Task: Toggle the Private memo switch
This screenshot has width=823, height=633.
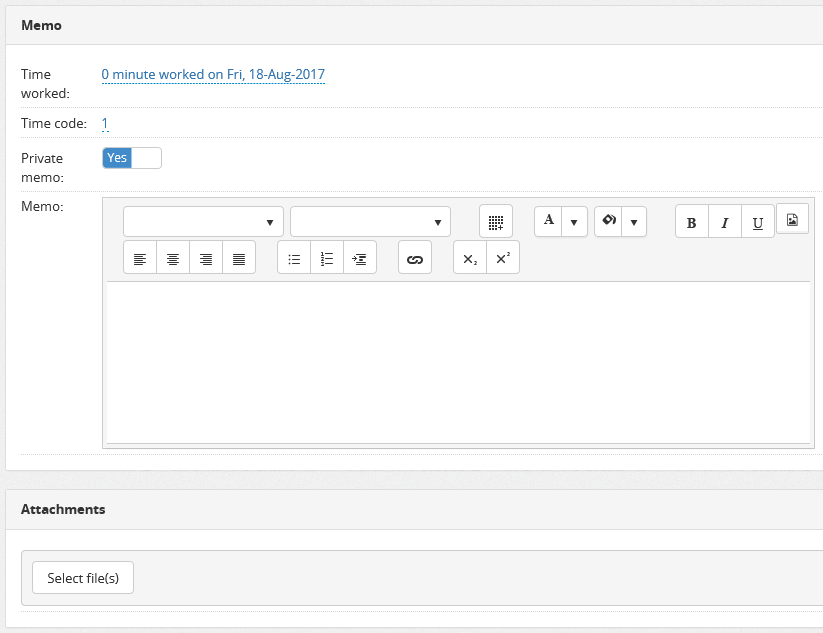Action: point(131,158)
